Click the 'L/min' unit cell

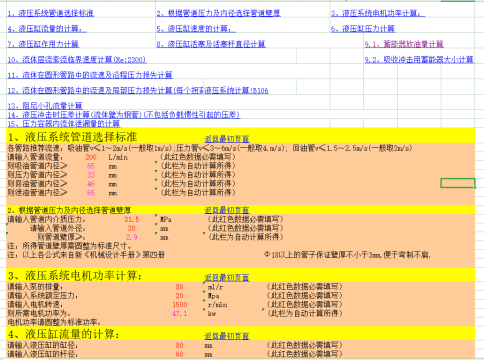pyautogui.click(x=118, y=157)
